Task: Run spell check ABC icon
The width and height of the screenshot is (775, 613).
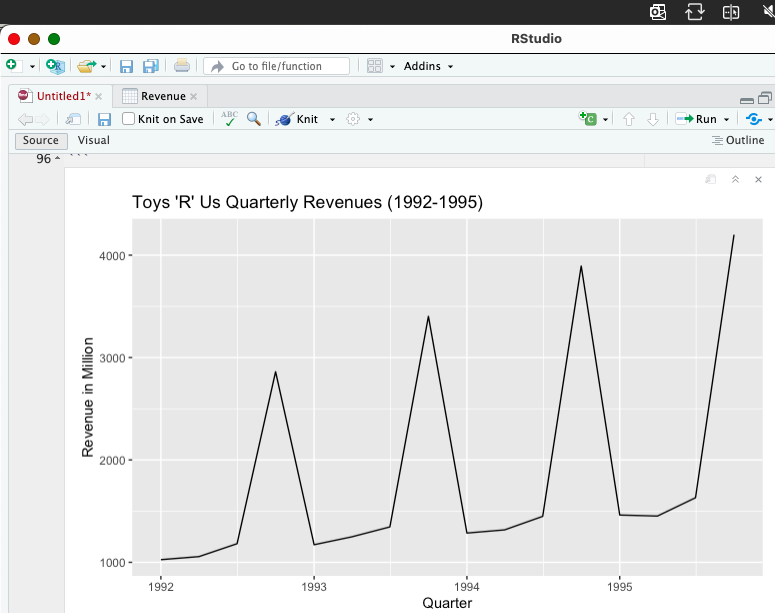Action: [229, 119]
